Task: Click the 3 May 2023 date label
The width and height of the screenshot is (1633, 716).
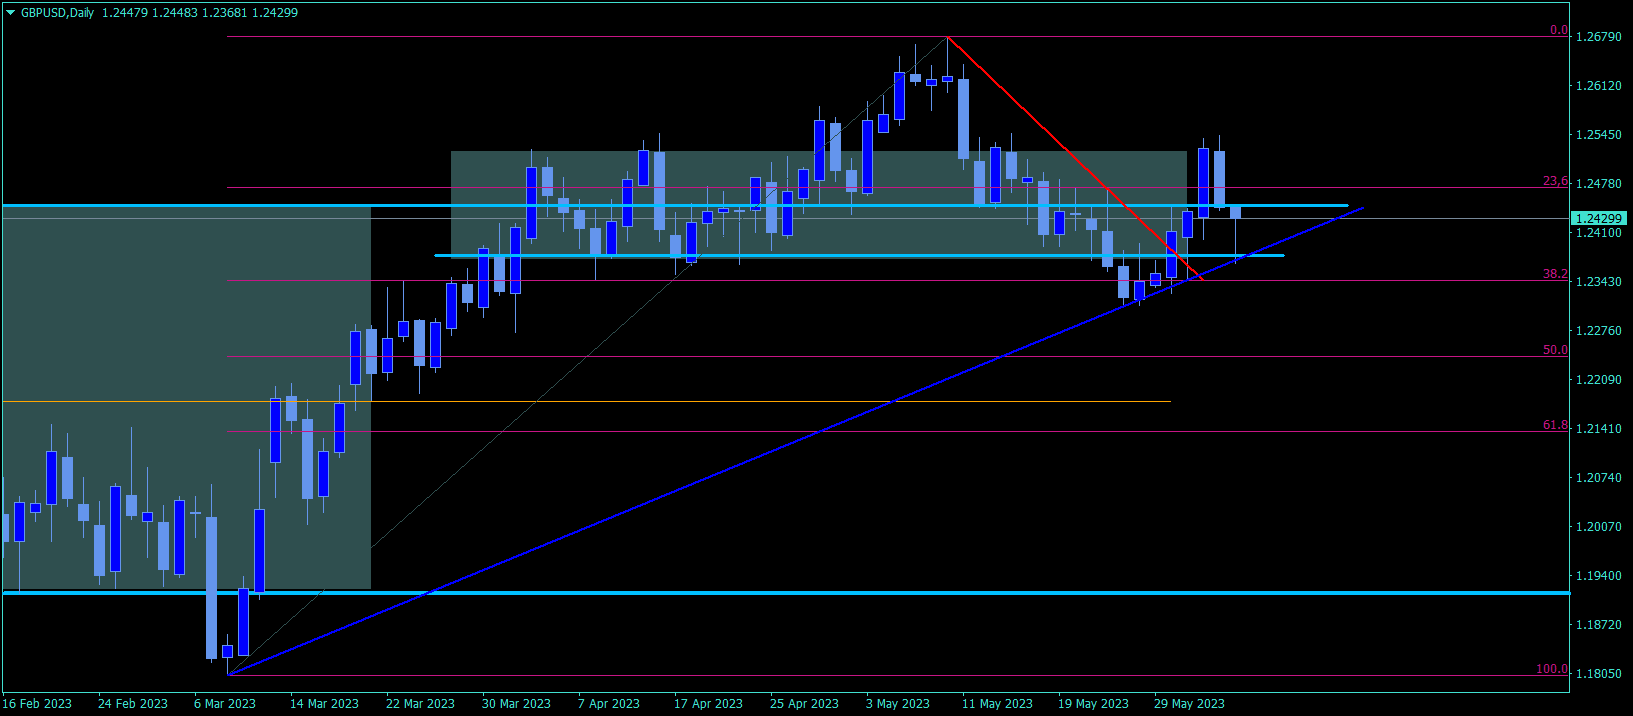Action: (898, 704)
